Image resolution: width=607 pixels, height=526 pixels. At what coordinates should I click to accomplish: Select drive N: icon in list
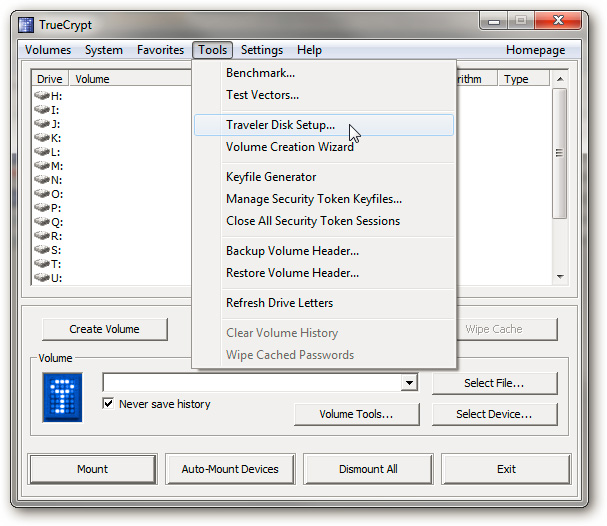click(x=42, y=180)
